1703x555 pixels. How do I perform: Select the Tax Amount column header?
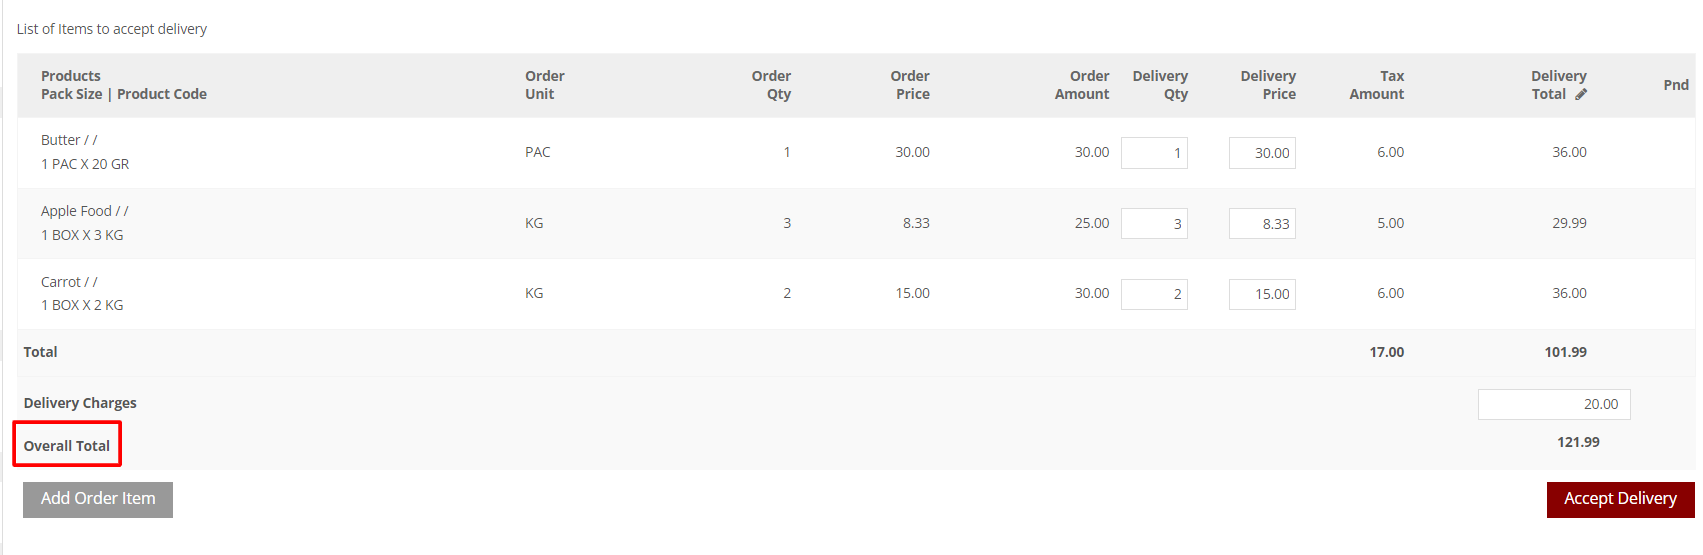click(x=1377, y=85)
